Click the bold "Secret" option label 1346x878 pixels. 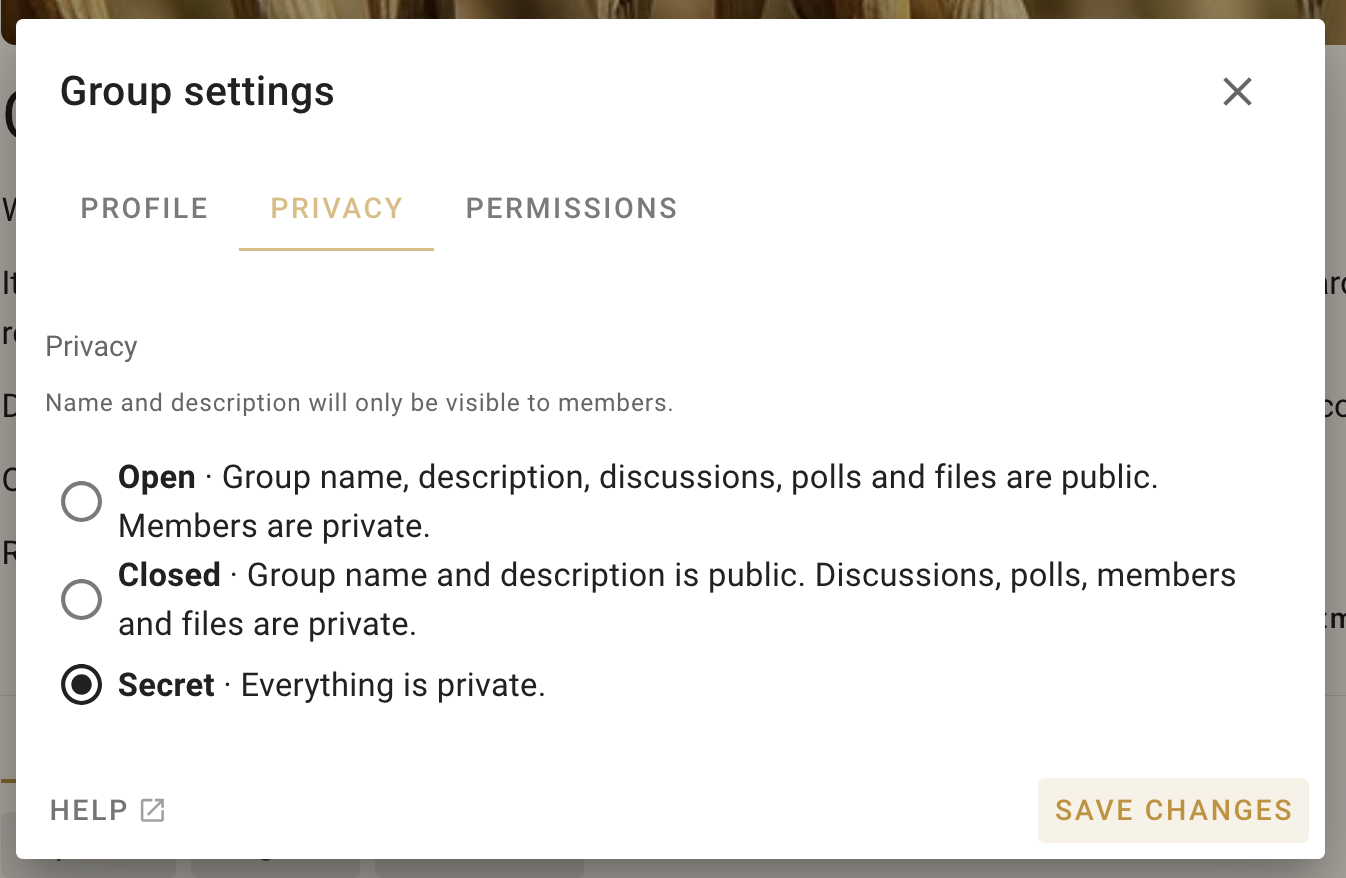[x=166, y=685]
